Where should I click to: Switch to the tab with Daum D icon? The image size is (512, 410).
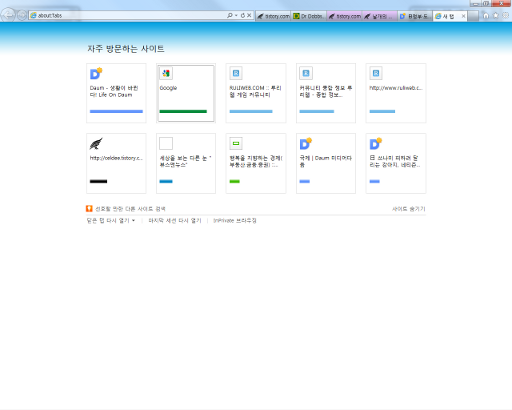415,16
